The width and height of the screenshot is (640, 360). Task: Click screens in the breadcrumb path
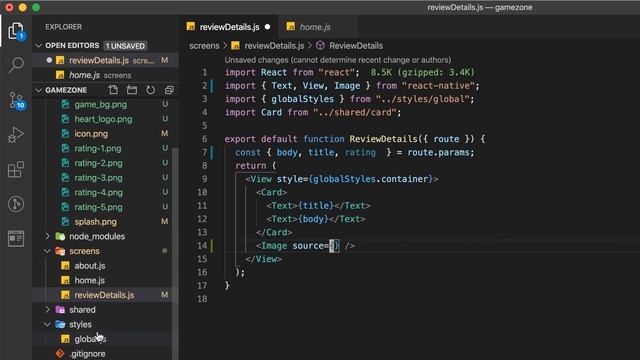(204, 46)
